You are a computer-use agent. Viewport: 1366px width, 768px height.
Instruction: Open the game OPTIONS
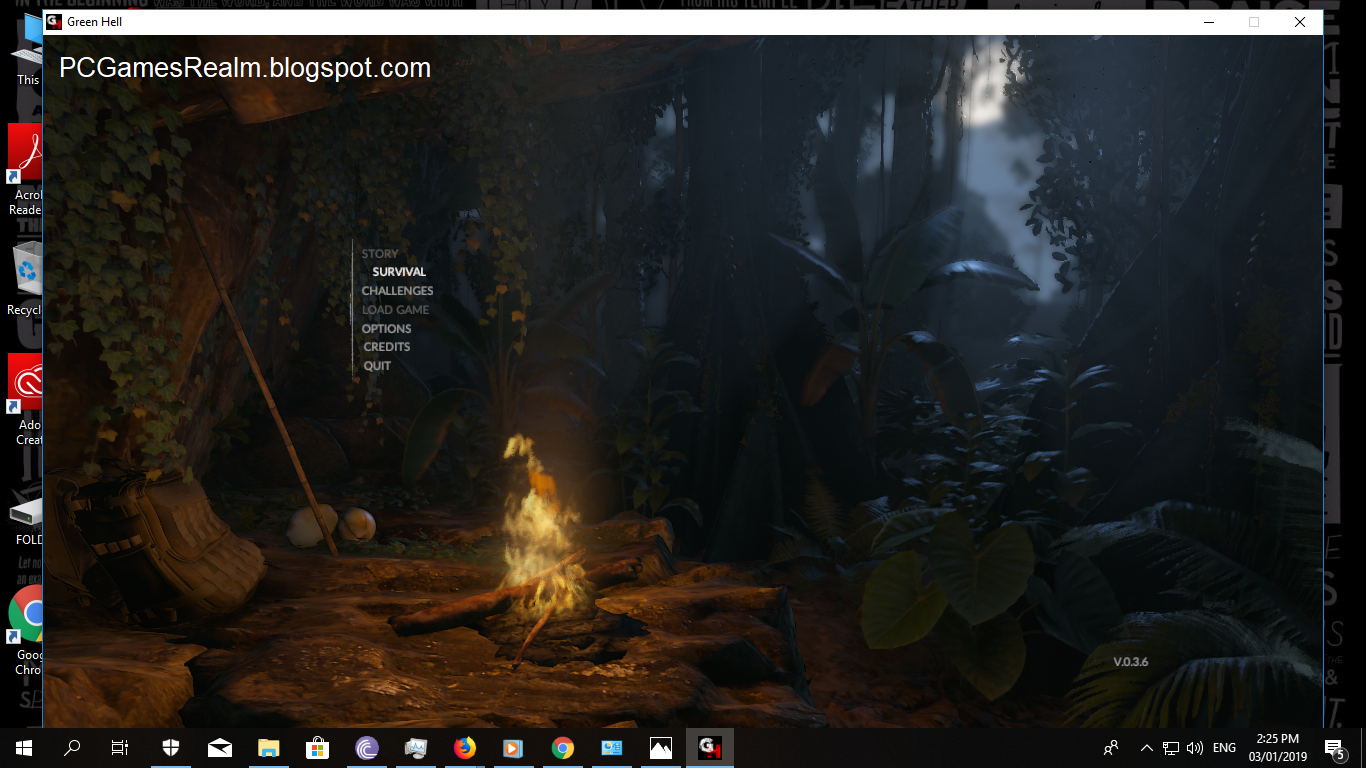[x=386, y=329]
